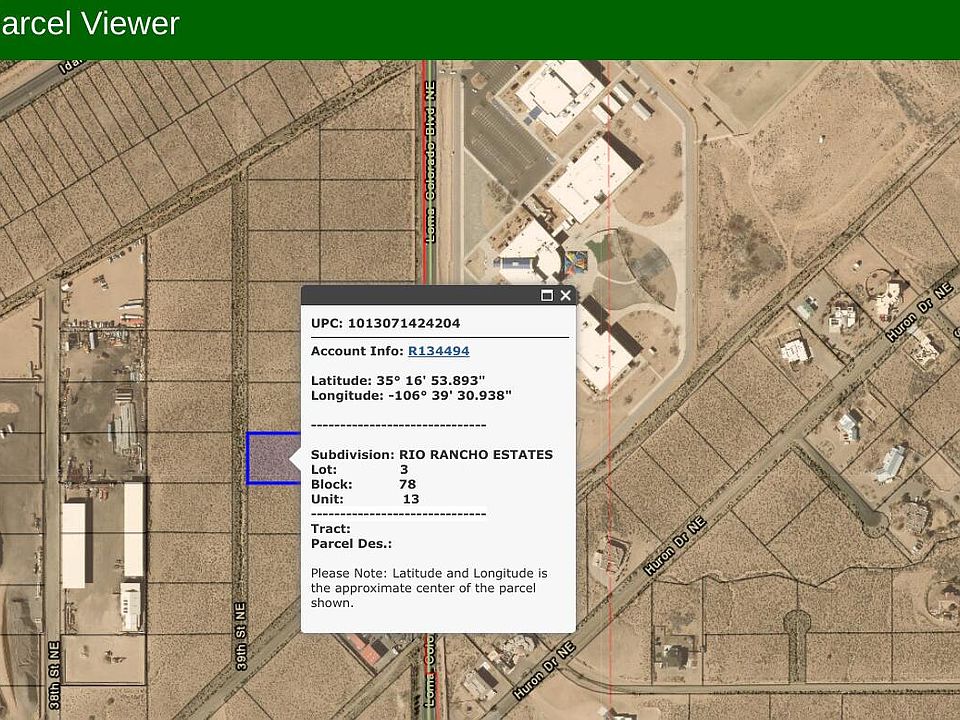Click the 38th St NE map label
960x720 pixels.
[x=54, y=675]
